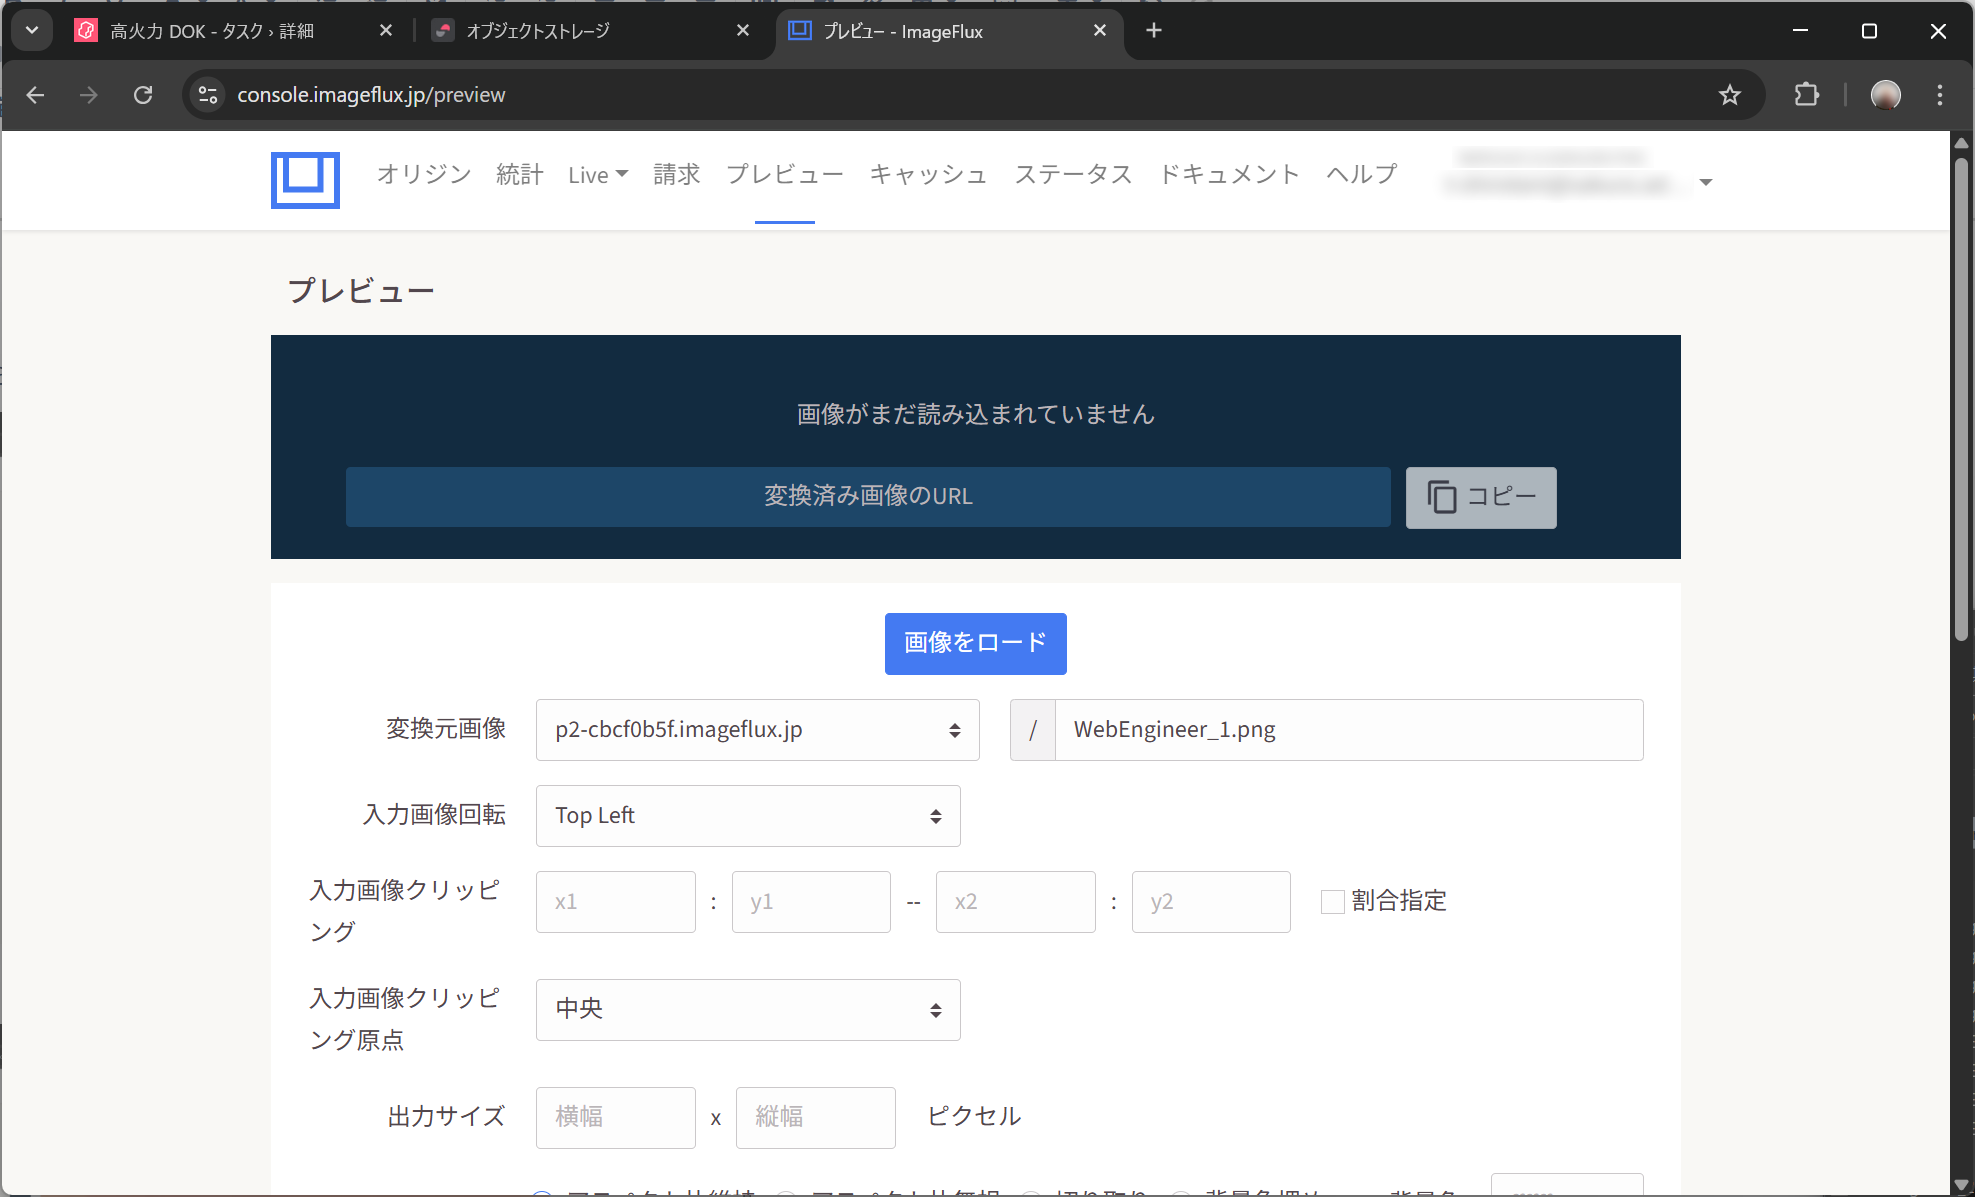1975x1197 pixels.
Task: Bookmark page with the star icon
Action: pyautogui.click(x=1729, y=95)
